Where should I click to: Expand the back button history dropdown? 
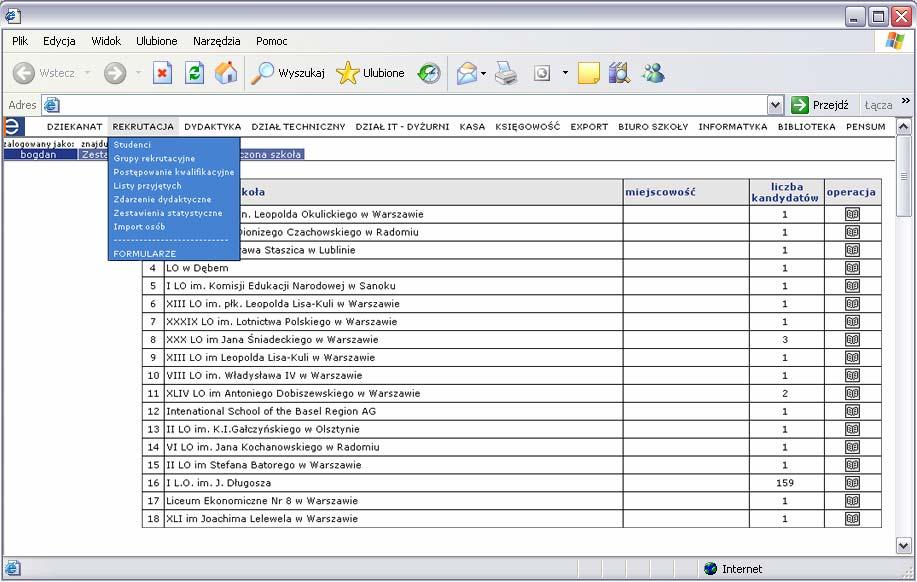[87, 73]
